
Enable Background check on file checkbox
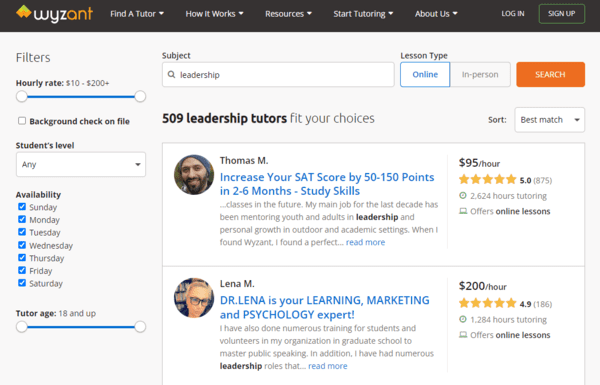22,121
